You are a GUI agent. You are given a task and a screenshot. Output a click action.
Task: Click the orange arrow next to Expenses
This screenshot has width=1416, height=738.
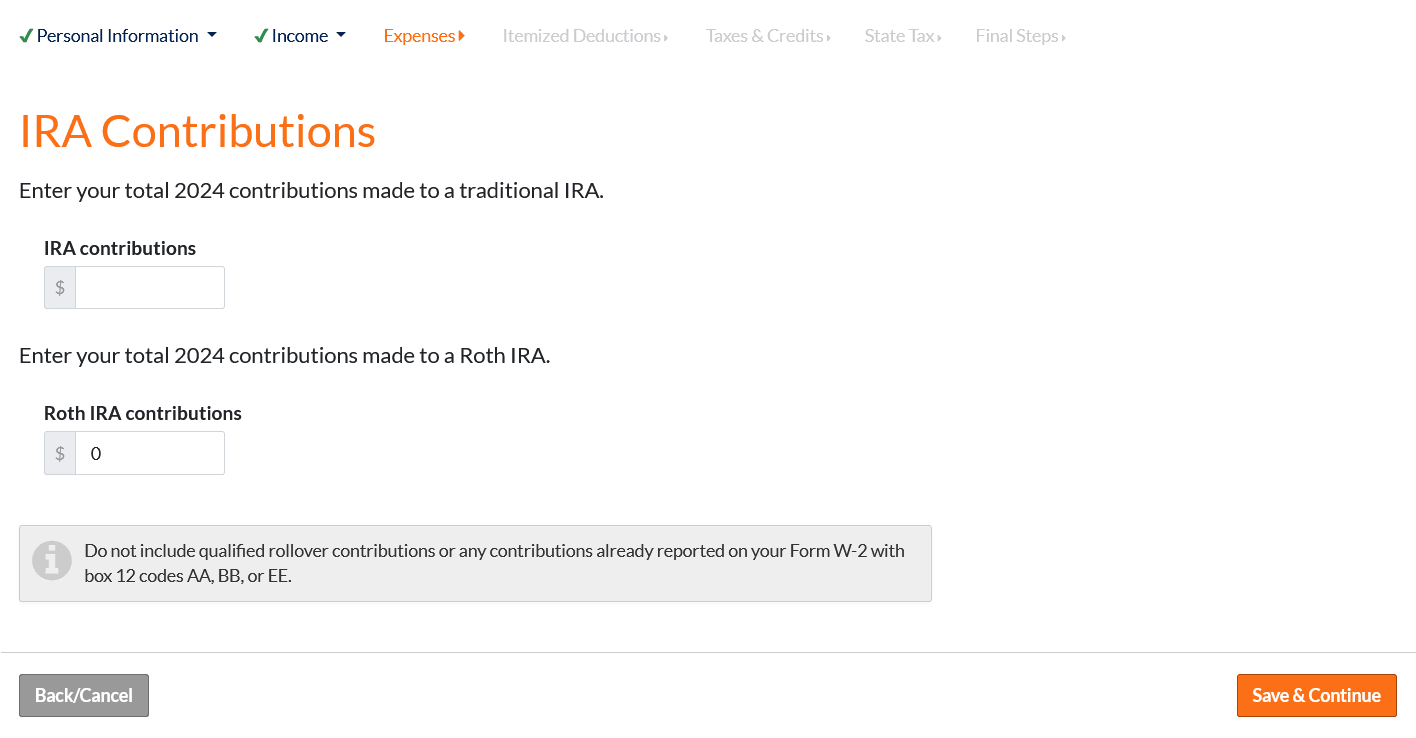pyautogui.click(x=462, y=36)
